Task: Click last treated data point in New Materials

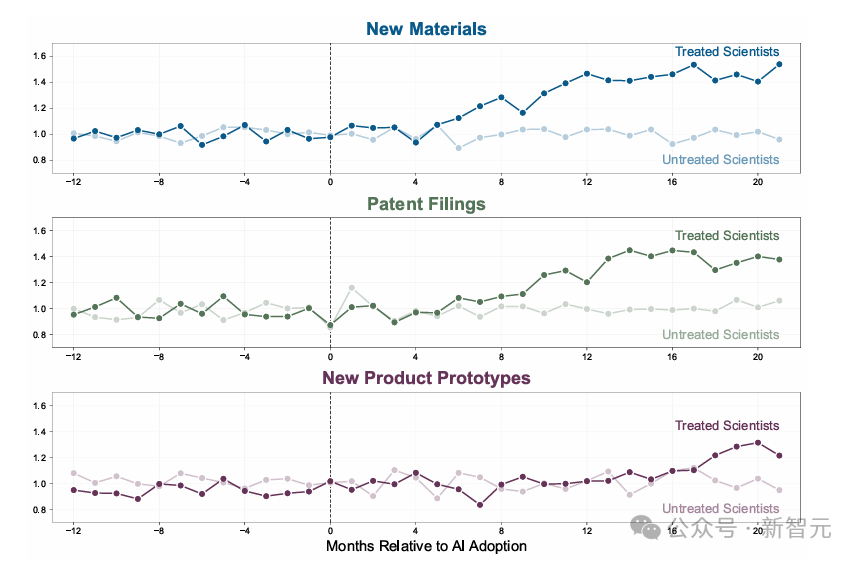Action: click(x=779, y=64)
